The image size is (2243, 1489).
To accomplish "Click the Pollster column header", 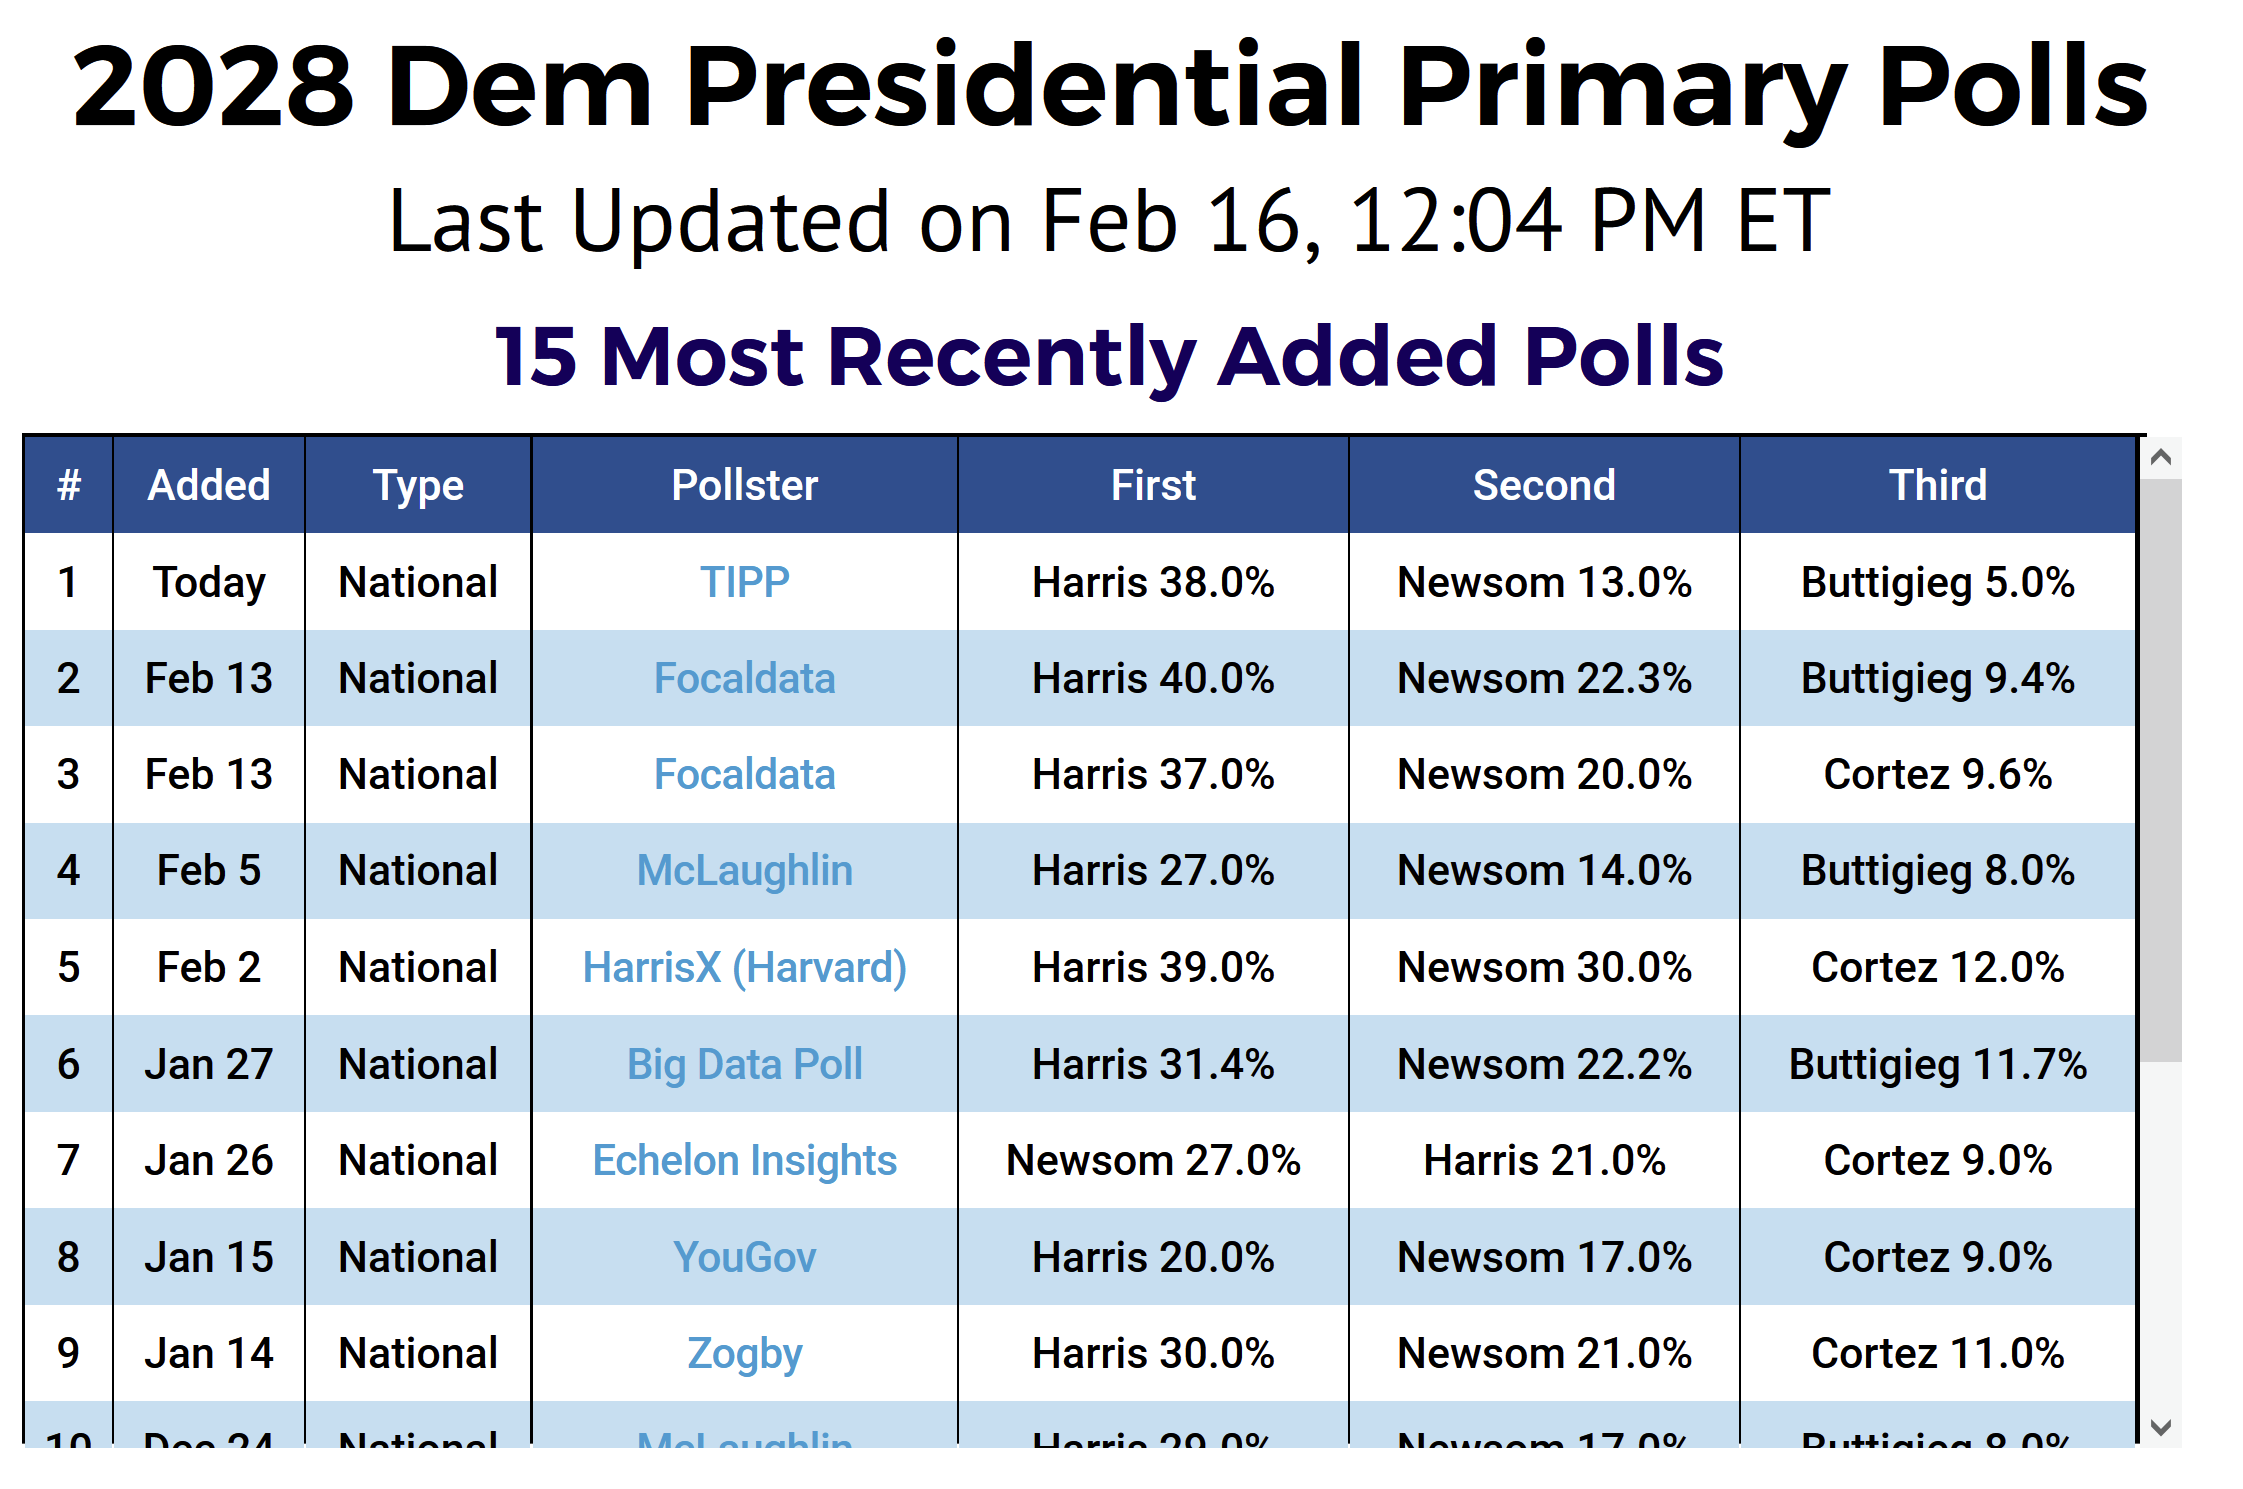I will 744,485.
